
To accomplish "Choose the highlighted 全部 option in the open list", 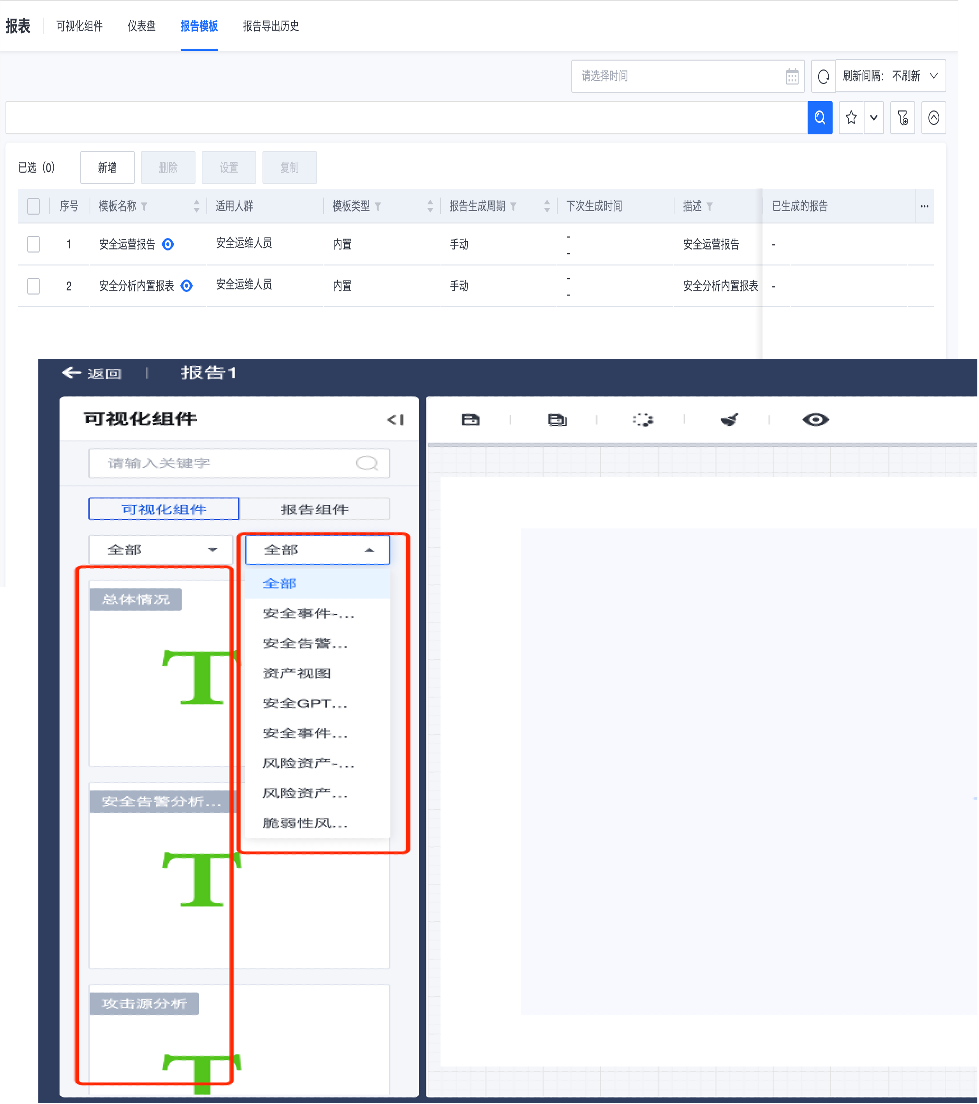I will click(x=317, y=584).
